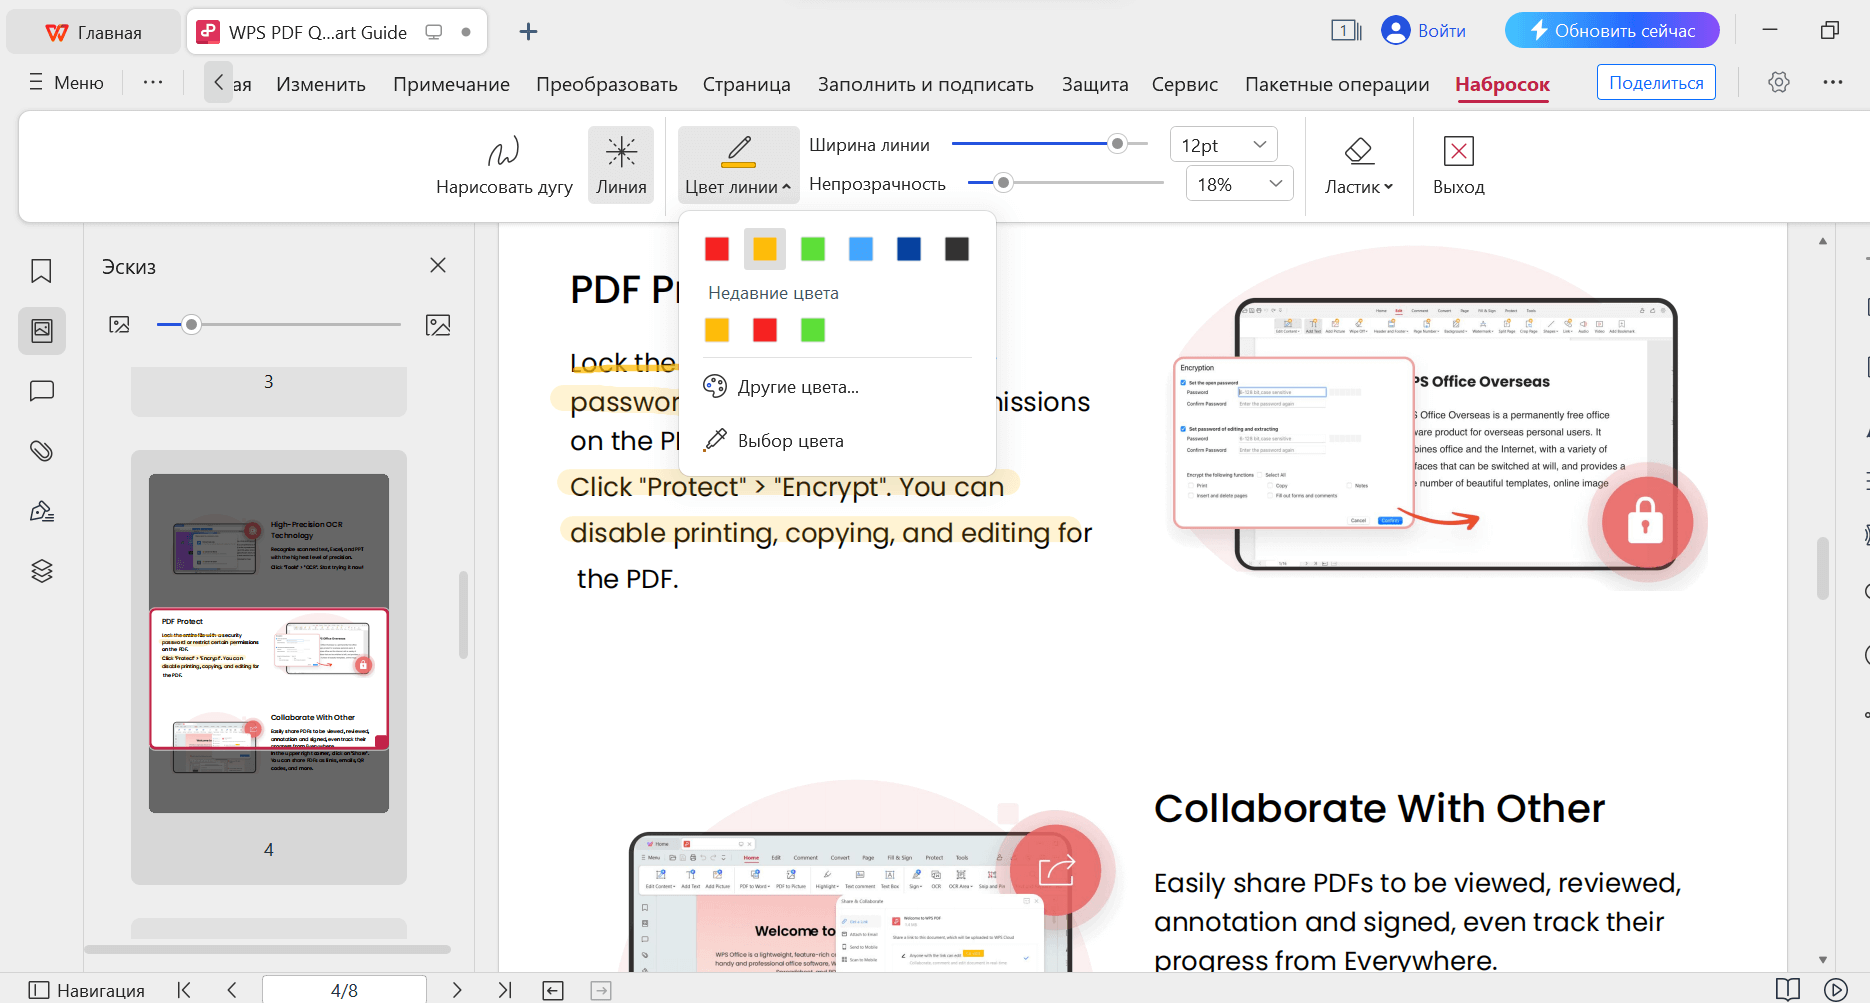The image size is (1870, 1003).
Task: Select the Bookmarks panel icon
Action: (x=41, y=270)
